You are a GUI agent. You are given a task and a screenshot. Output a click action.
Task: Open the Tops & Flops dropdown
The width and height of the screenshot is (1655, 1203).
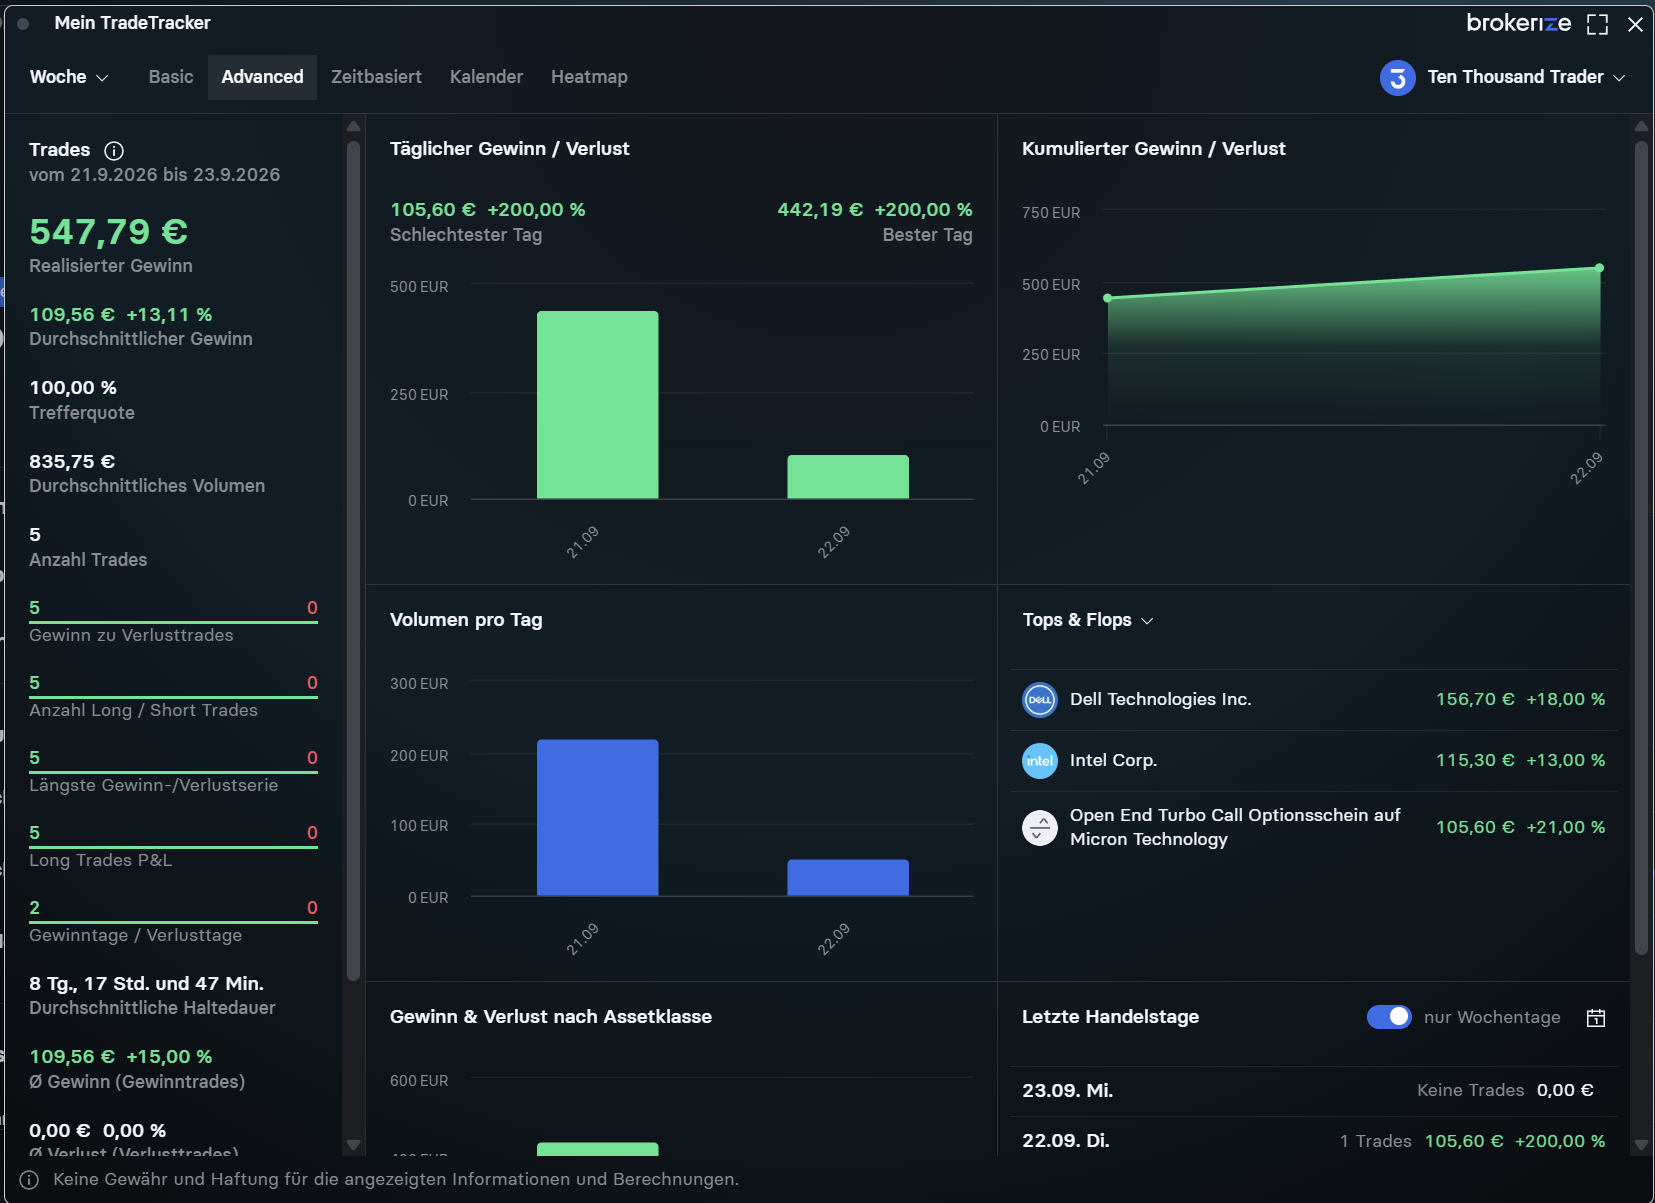1088,620
